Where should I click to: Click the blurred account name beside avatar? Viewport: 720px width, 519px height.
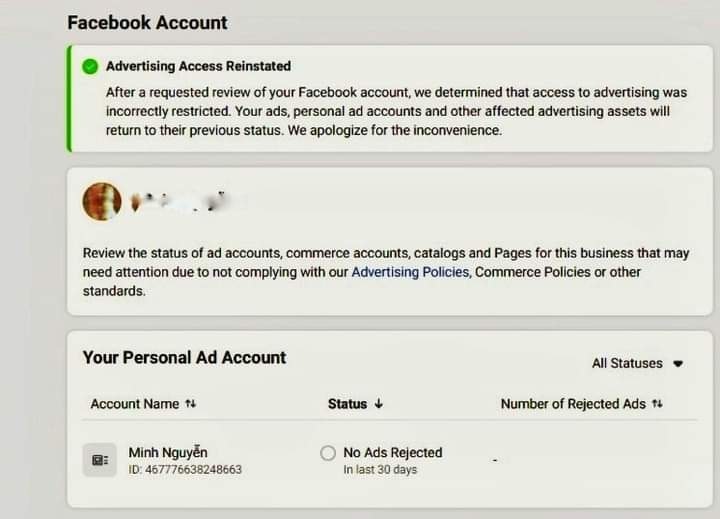pos(179,201)
